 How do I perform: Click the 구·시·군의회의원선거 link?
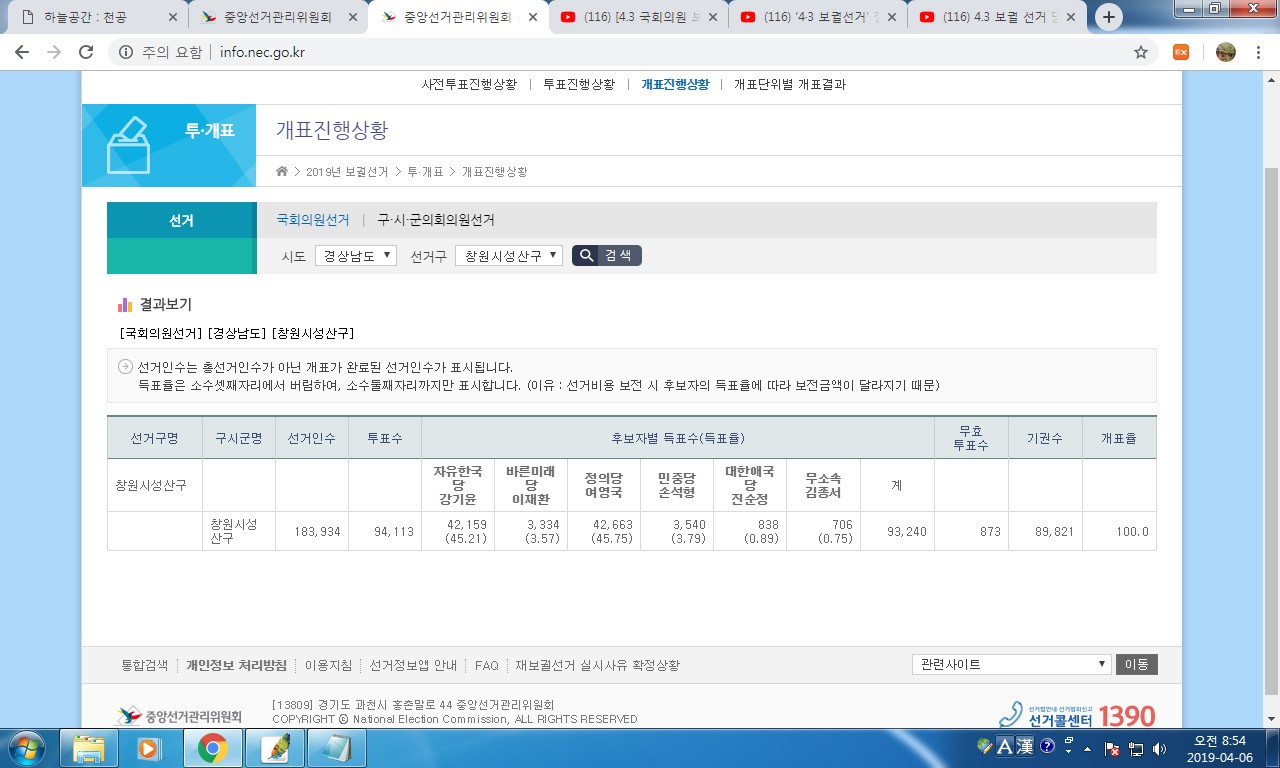435,220
